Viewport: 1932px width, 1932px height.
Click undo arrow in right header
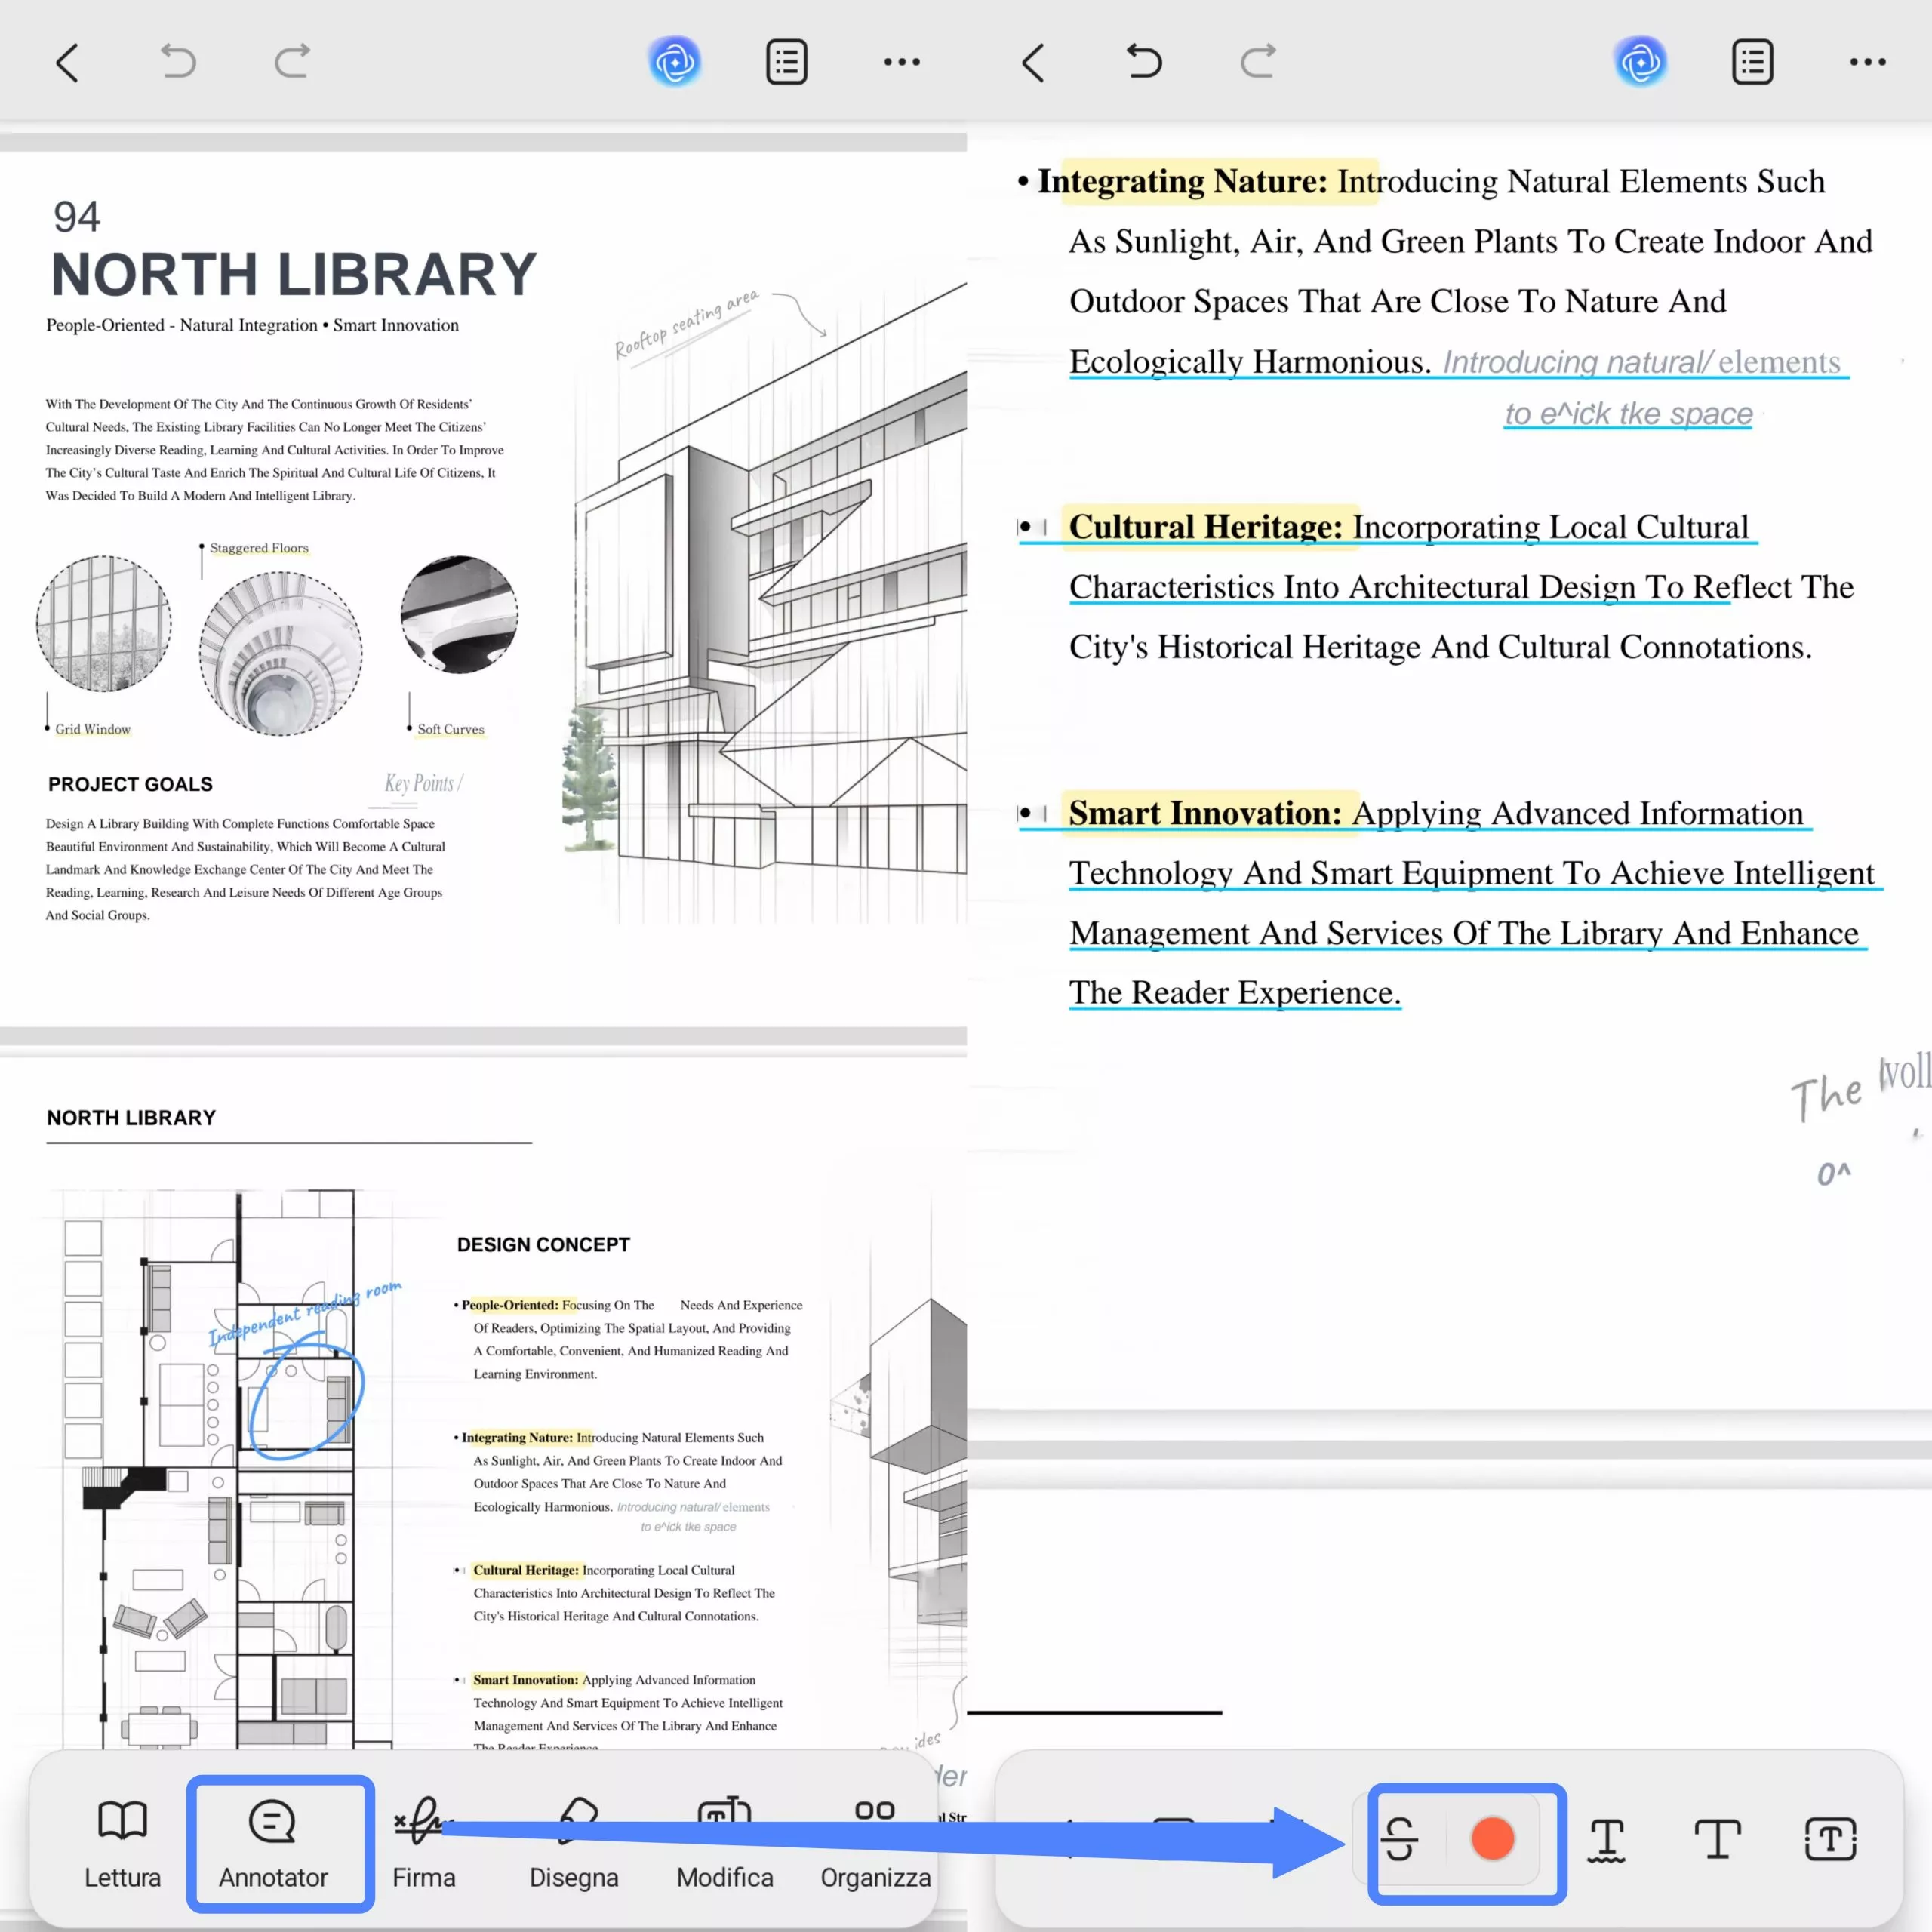pyautogui.click(x=1144, y=62)
